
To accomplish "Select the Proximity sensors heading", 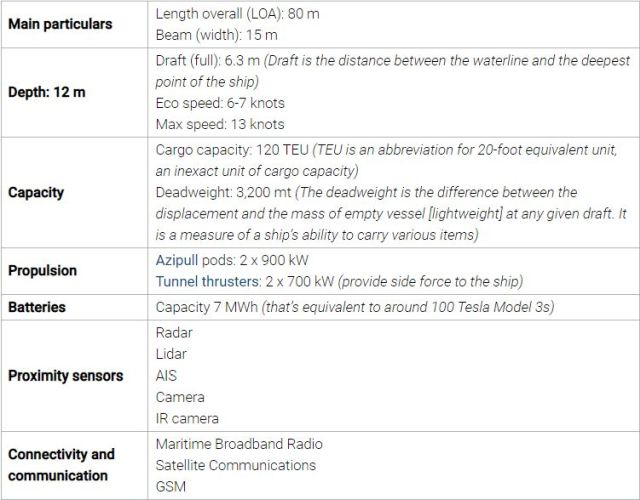I will [x=65, y=376].
